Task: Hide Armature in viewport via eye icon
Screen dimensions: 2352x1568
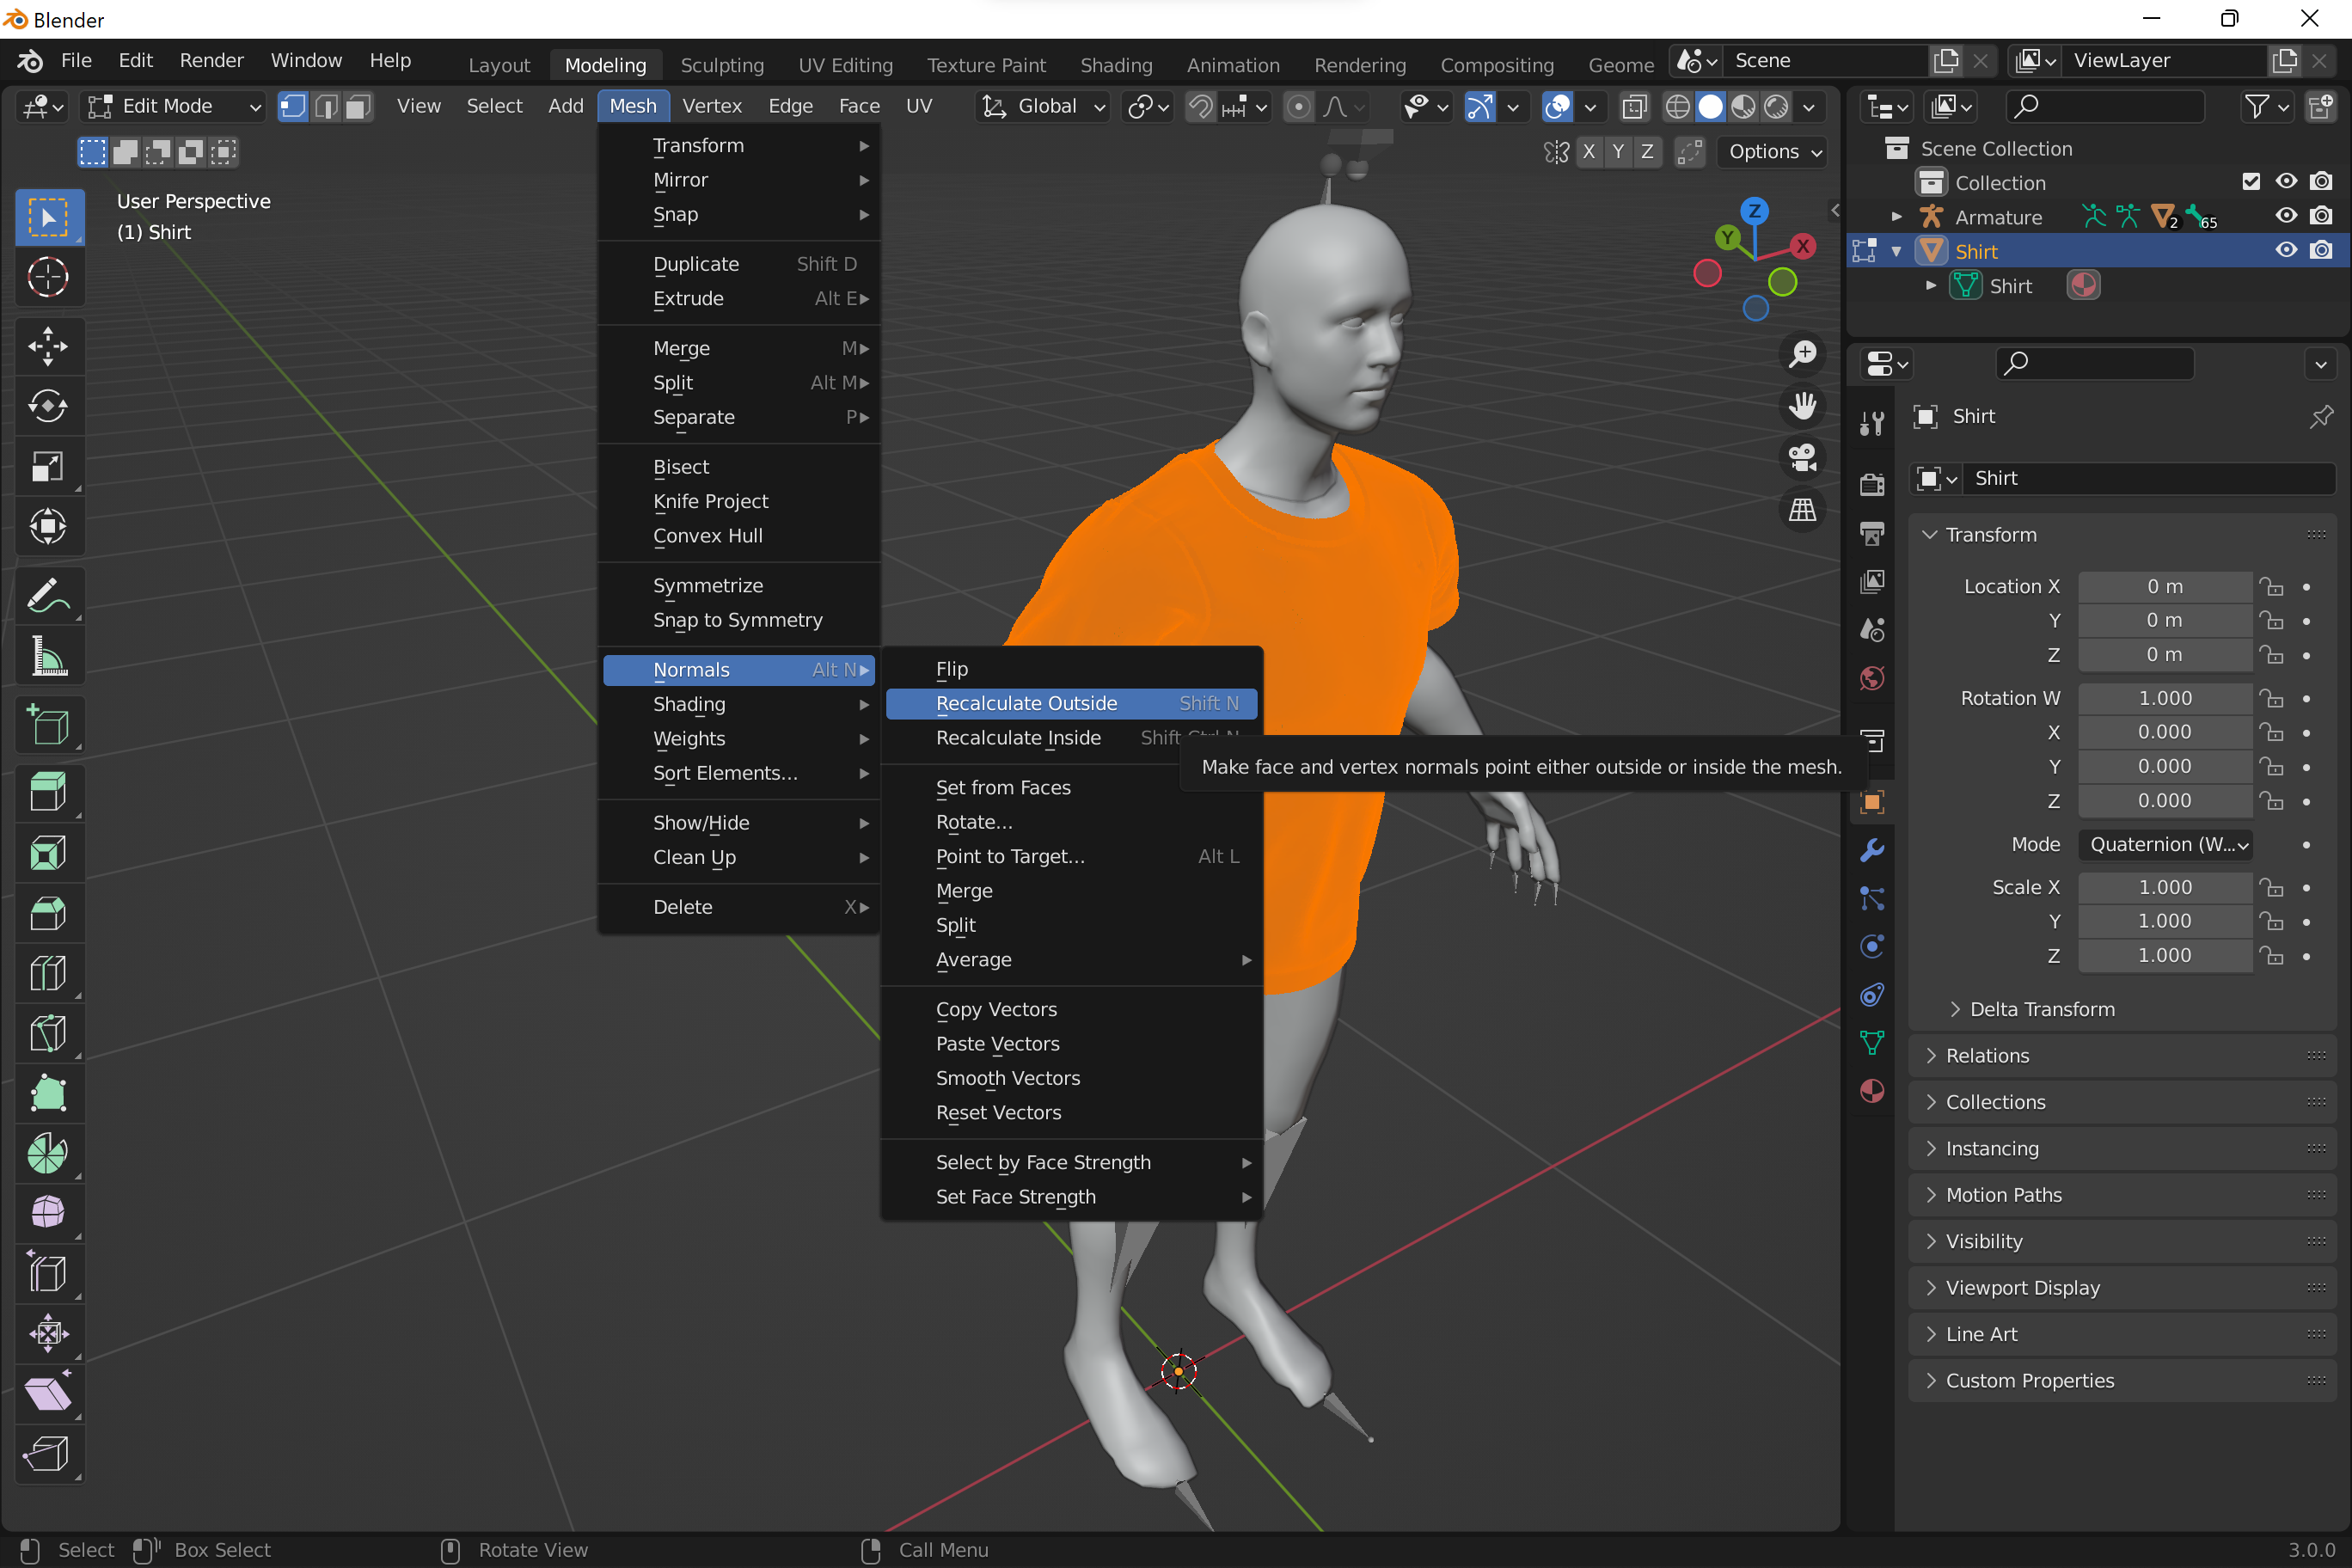Action: point(2285,216)
